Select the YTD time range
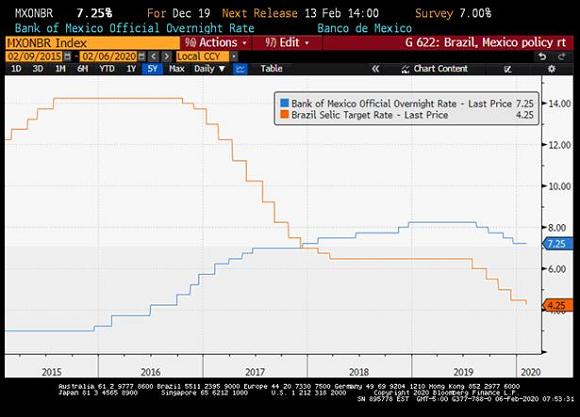580x417 pixels. (107, 69)
